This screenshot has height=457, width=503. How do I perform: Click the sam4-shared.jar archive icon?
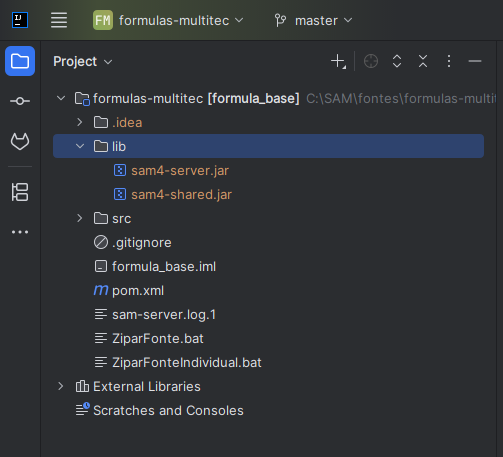pyautogui.click(x=120, y=194)
